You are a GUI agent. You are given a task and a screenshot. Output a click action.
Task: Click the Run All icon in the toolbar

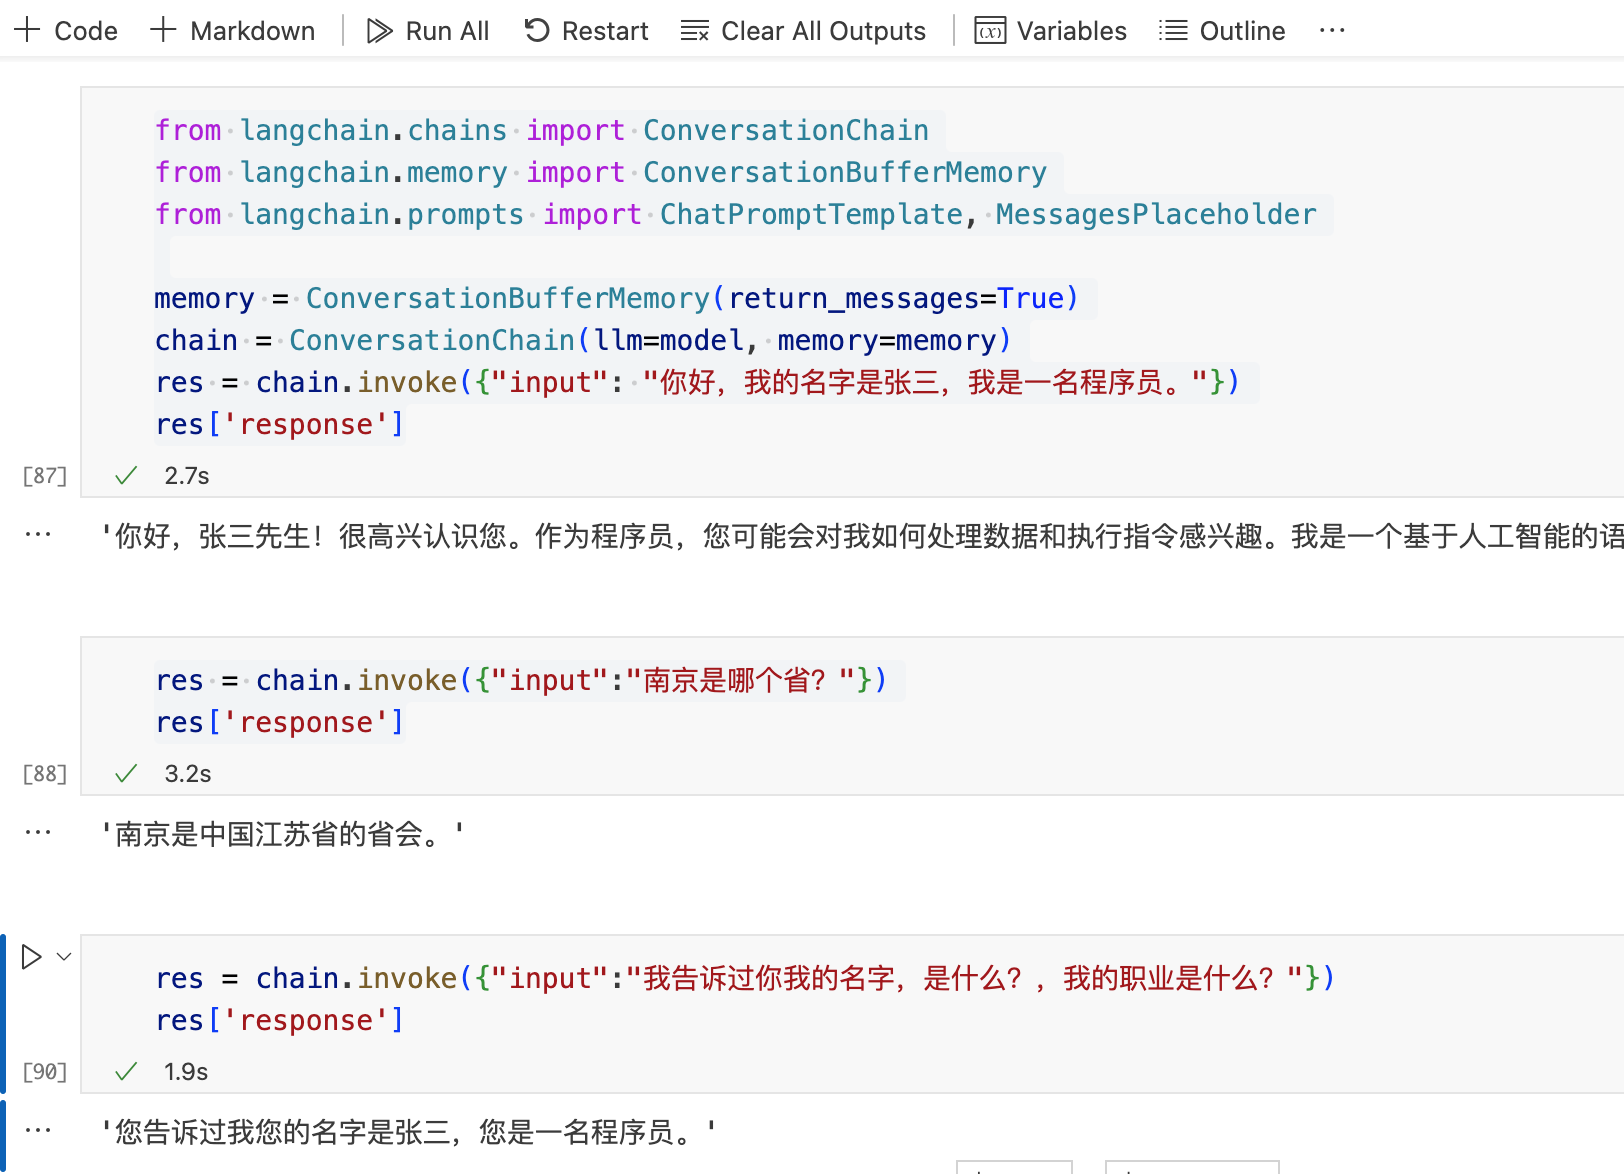click(x=378, y=30)
